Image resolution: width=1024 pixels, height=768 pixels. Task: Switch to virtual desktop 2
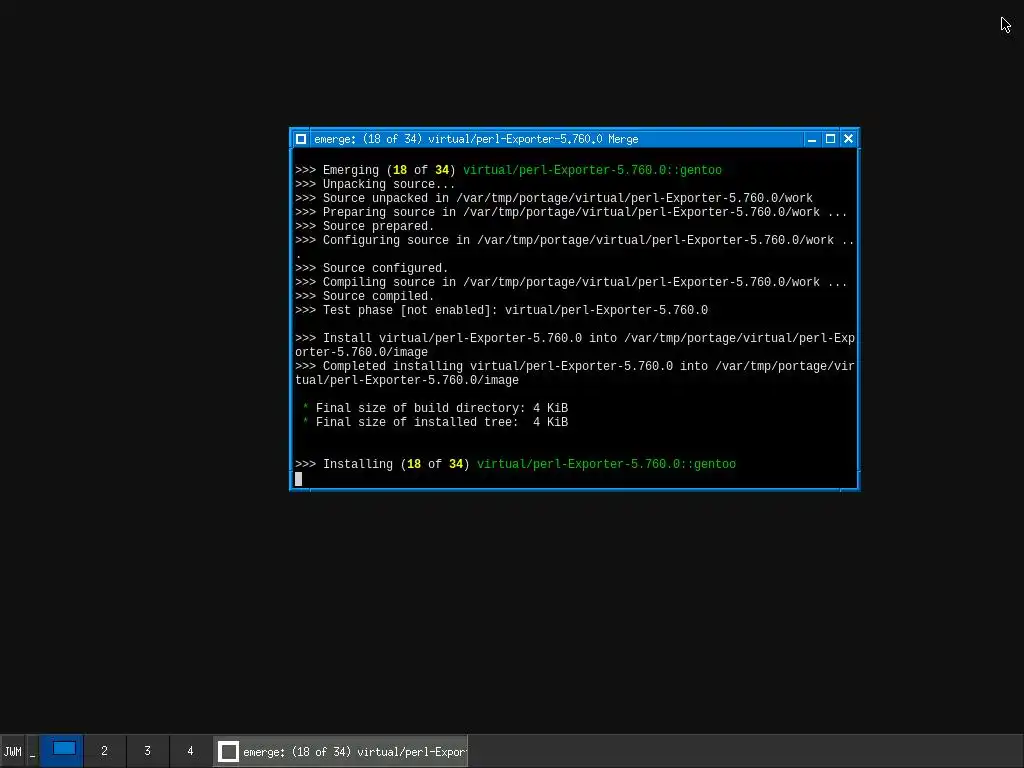click(104, 750)
